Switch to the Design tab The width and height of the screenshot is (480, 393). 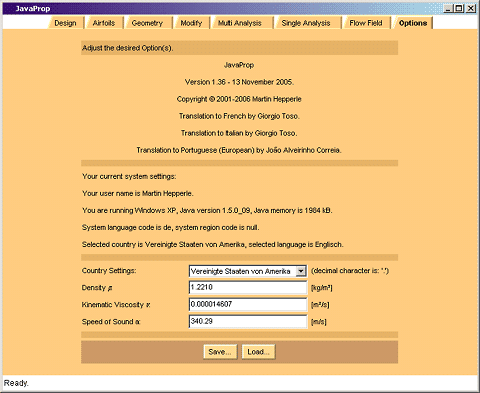coord(65,23)
